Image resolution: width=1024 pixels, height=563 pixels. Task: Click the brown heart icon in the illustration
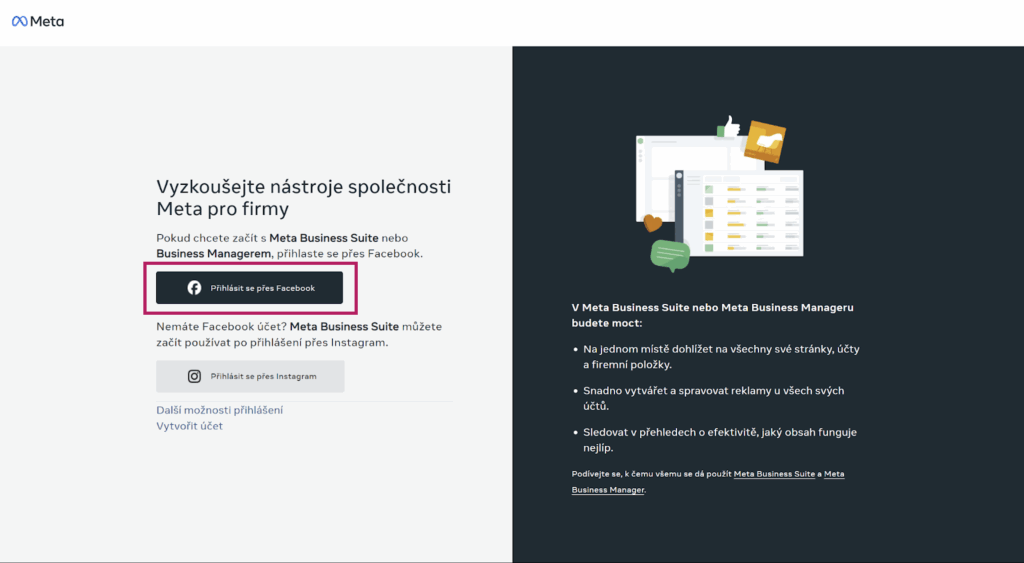[652, 222]
